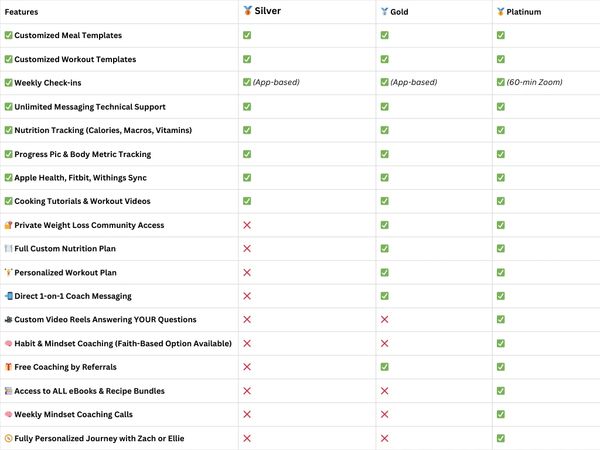Click the red X for Silver Full Custom Nutrition Plan
Screen dimensions: 600x450
(x=247, y=248)
